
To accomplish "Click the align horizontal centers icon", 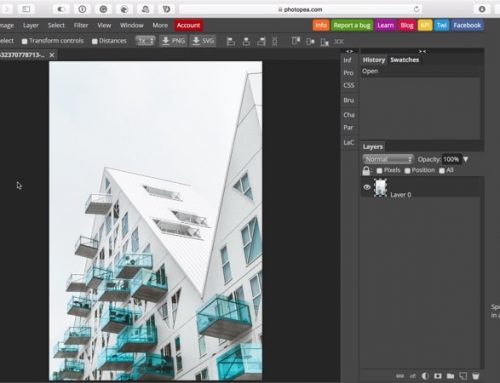I will tap(246, 42).
